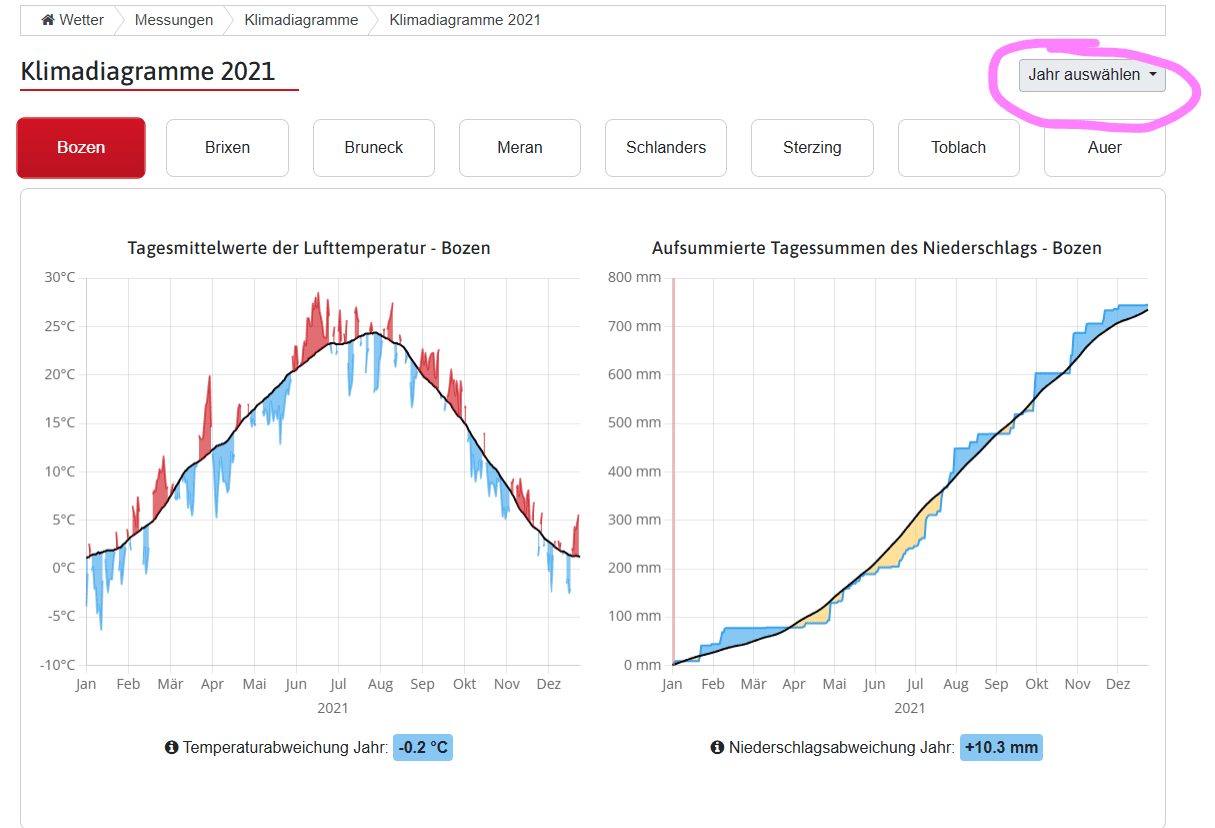Click the info icon beside Temperaturabweichung Jahr
Screen dimensions: 1215x828
click(x=171, y=747)
